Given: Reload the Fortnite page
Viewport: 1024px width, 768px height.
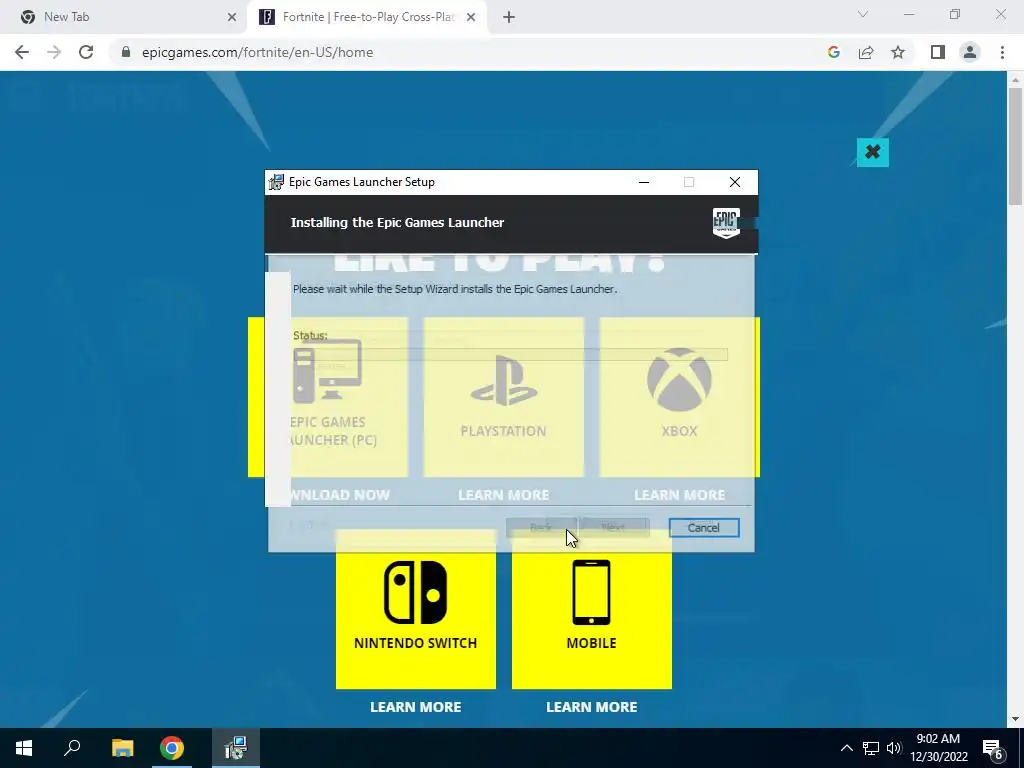Looking at the screenshot, I should click(x=86, y=52).
